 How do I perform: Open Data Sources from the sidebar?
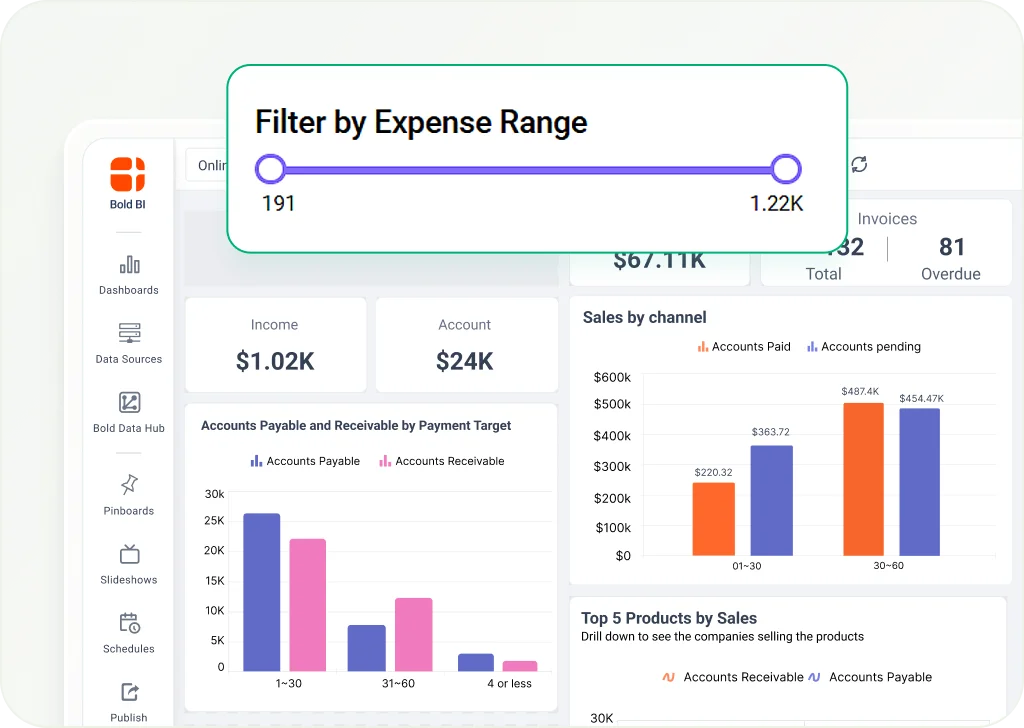pyautogui.click(x=129, y=333)
